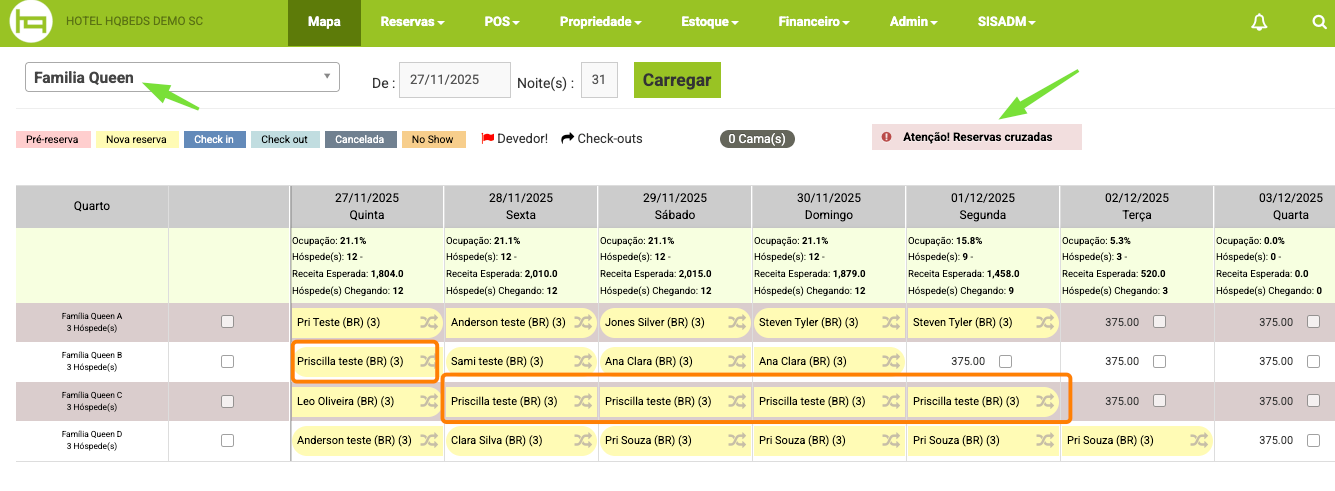Click shuffle icon on Sami teste reservation

pos(582,361)
